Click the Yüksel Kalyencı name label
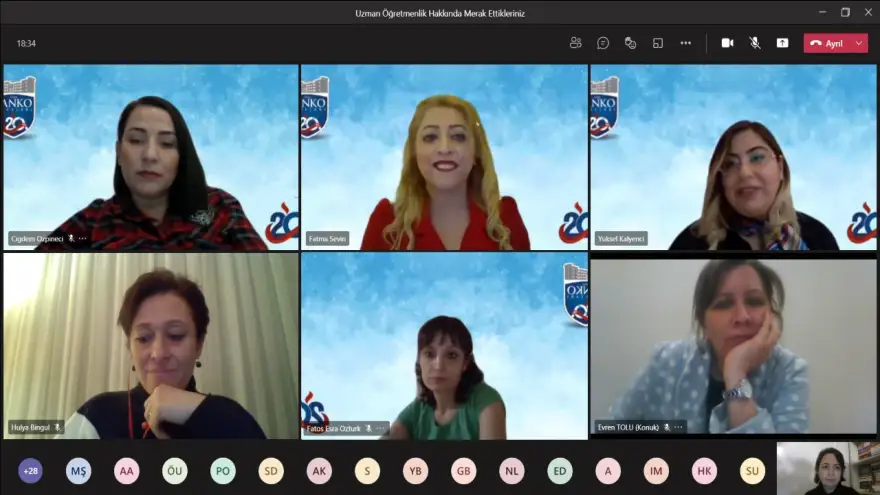 tap(621, 239)
